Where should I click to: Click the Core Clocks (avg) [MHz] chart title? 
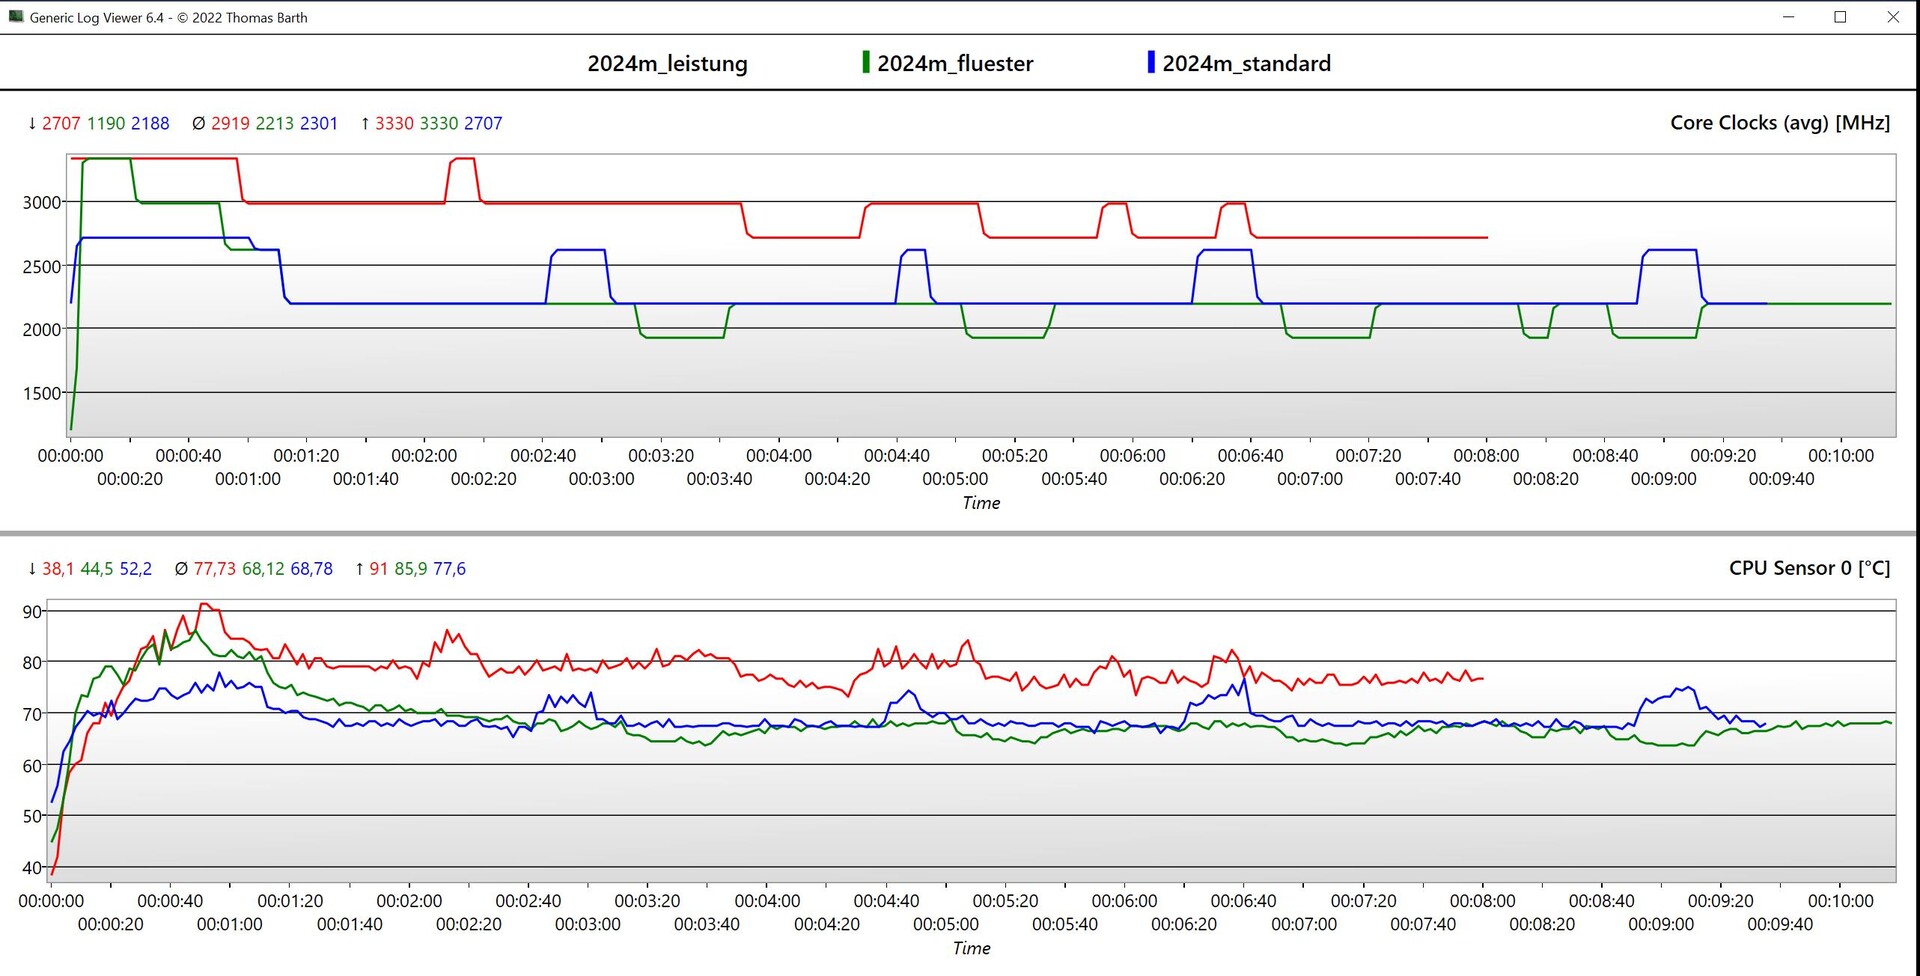pos(1780,123)
